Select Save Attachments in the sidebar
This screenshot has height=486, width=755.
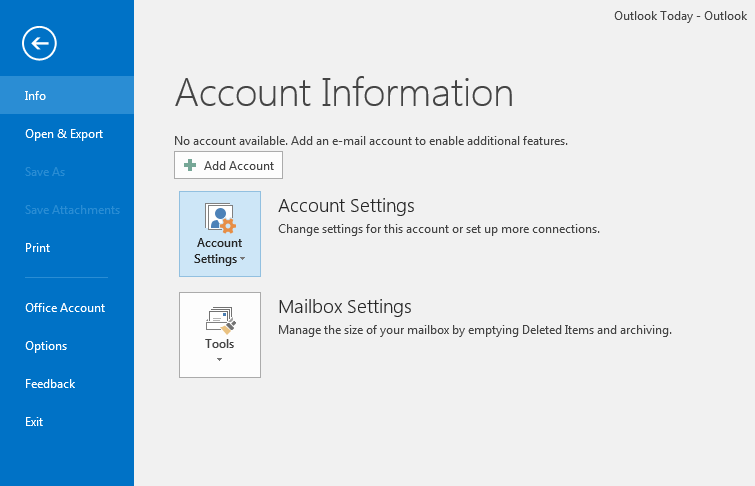(x=72, y=210)
